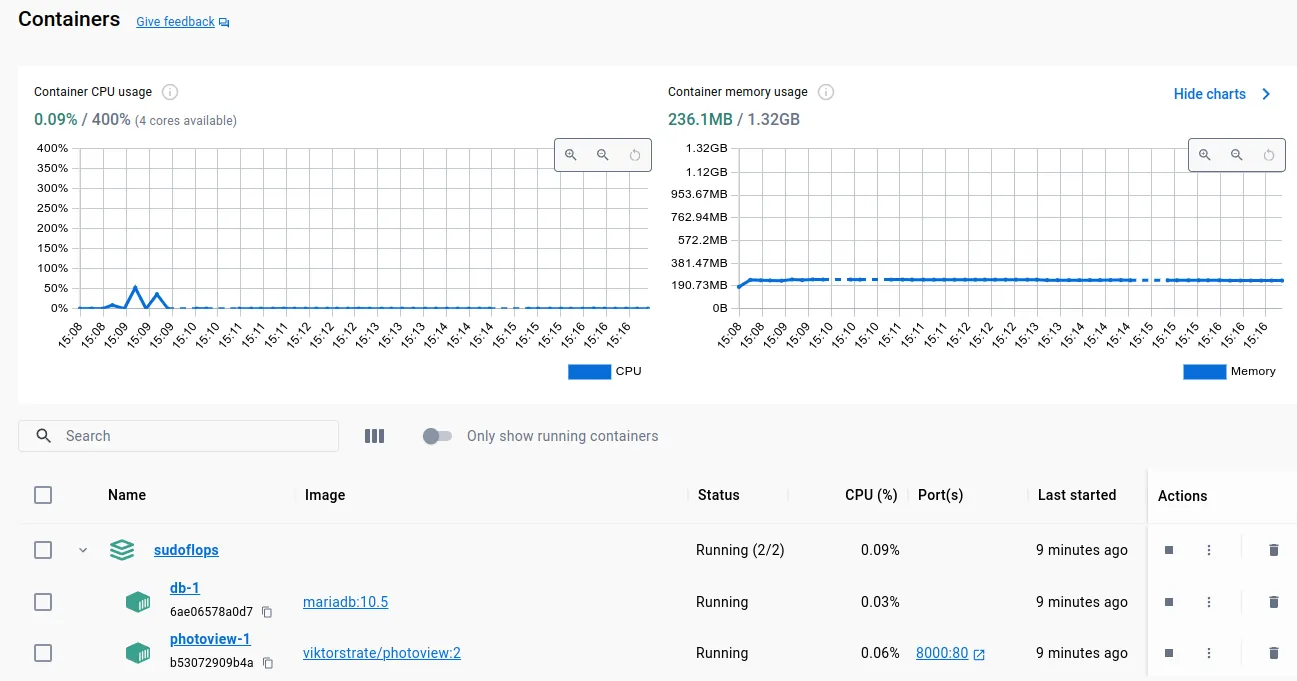
Task: Delete the sudoflops compose stack
Action: (1273, 550)
